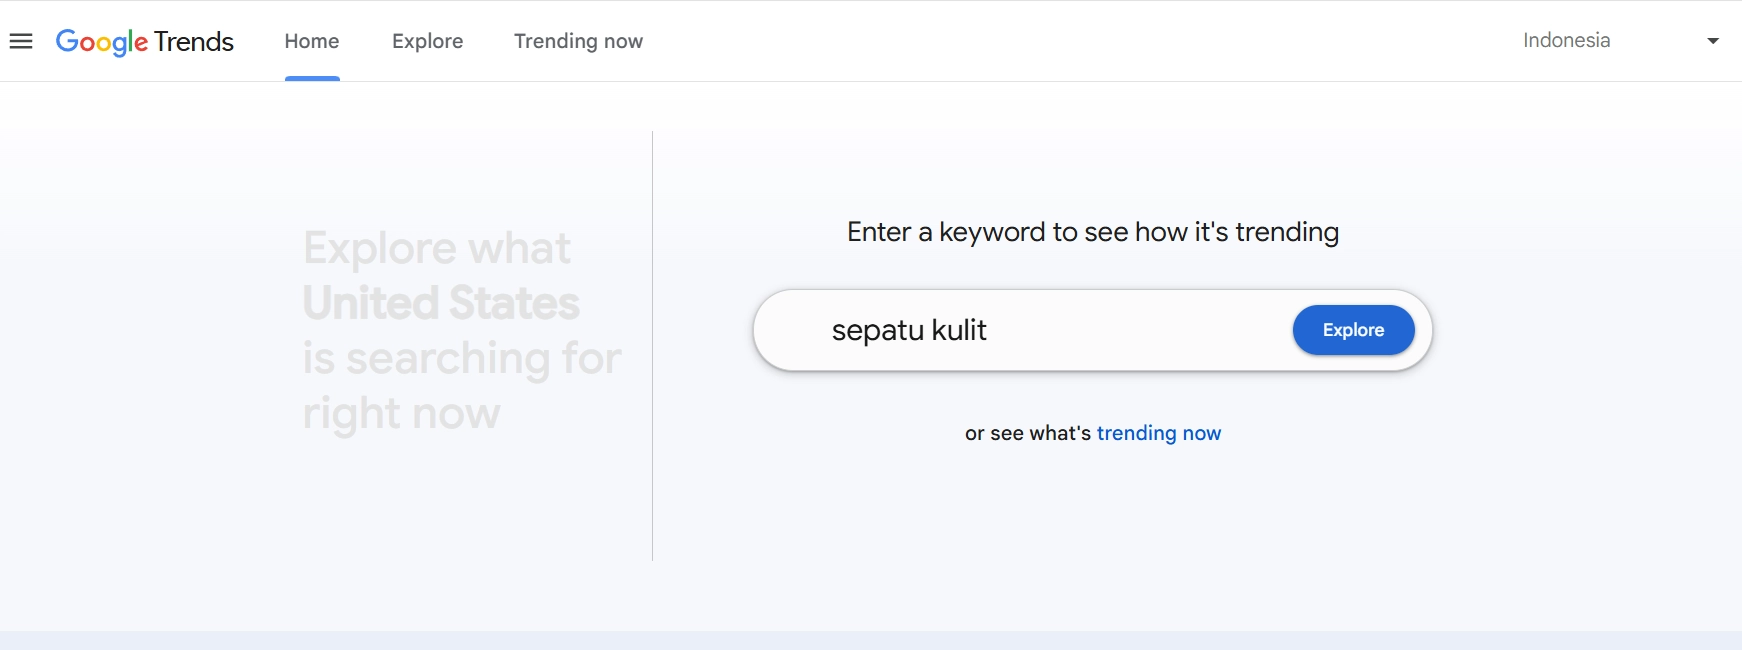Click Enter a keyword heading text
This screenshot has width=1742, height=650.
point(1093,231)
